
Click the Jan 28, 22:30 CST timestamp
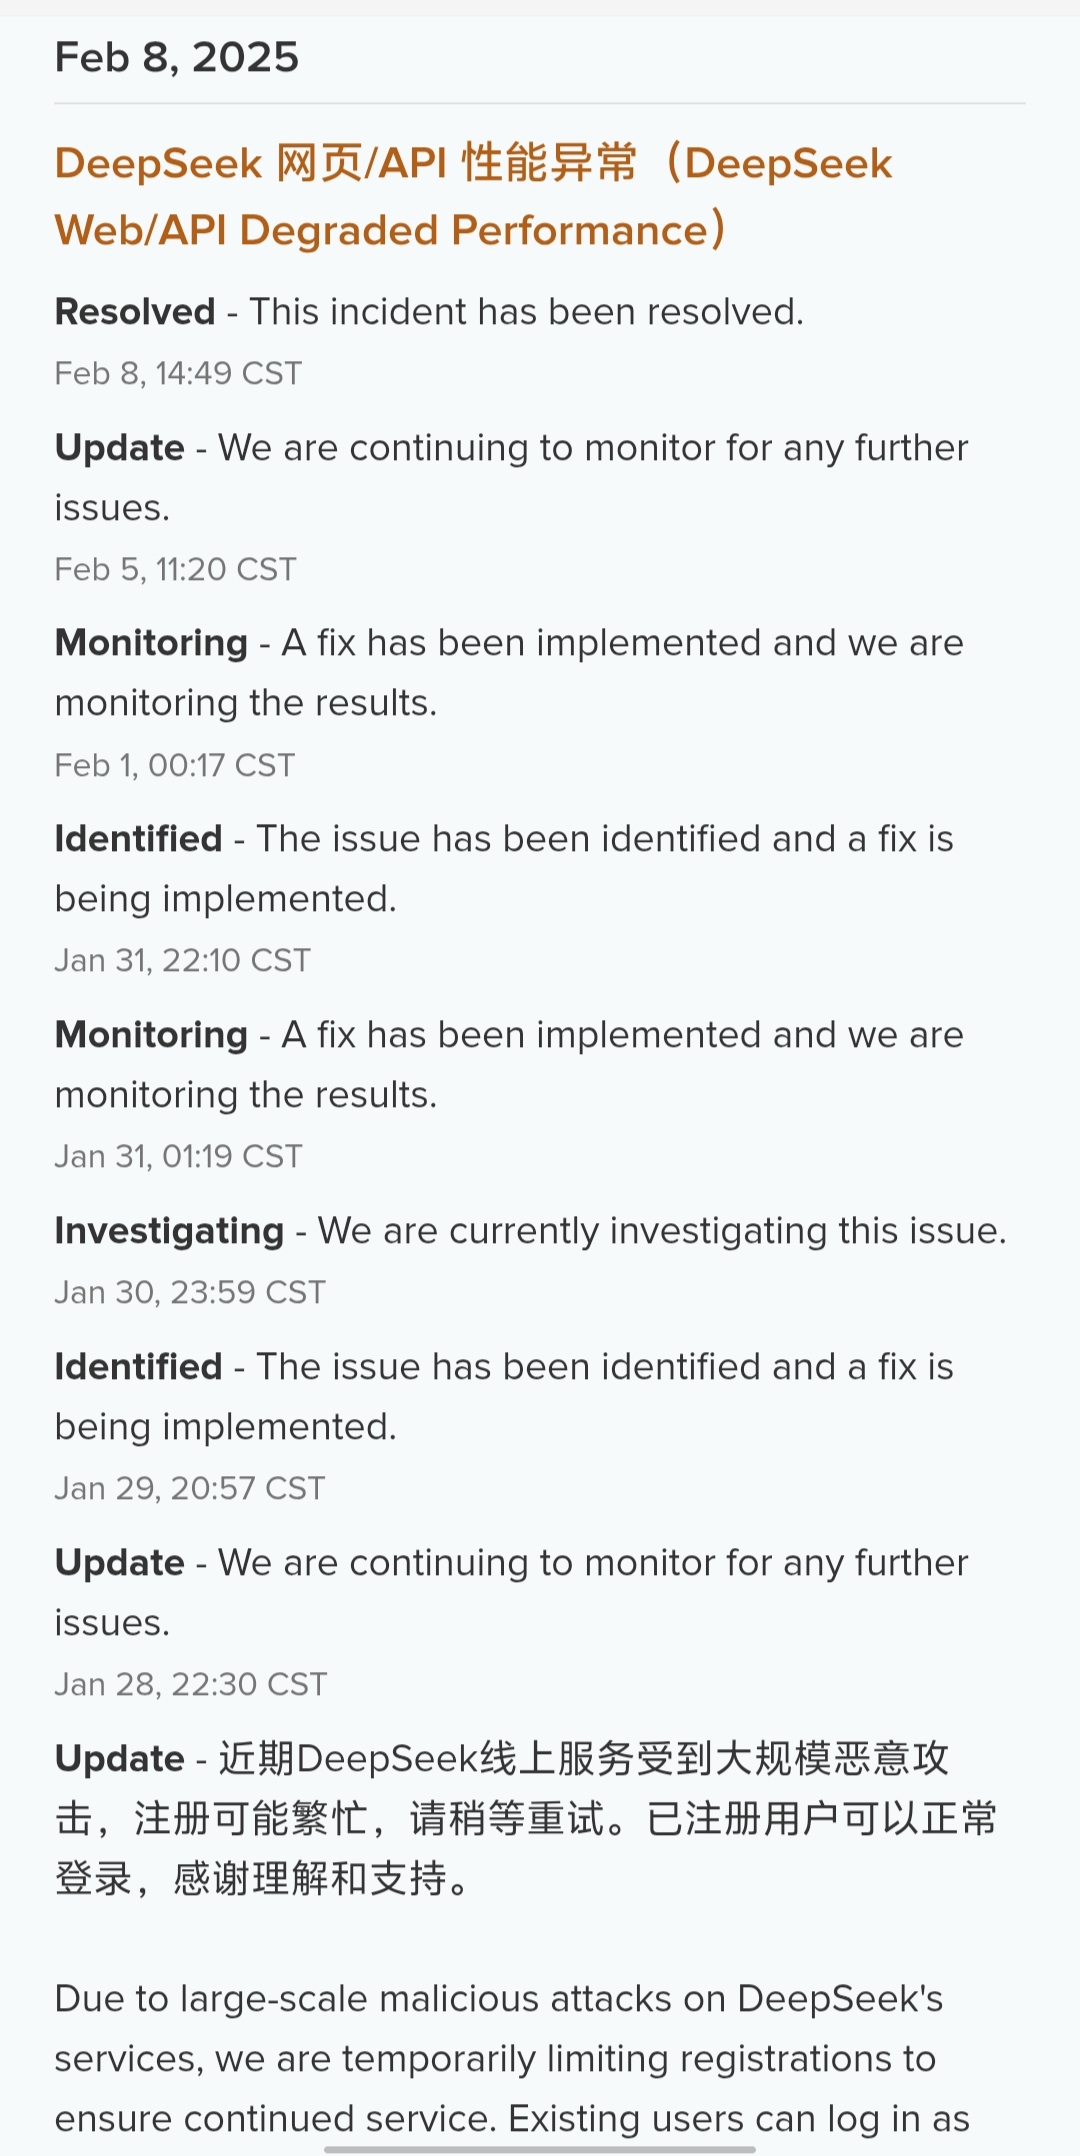coord(191,1685)
